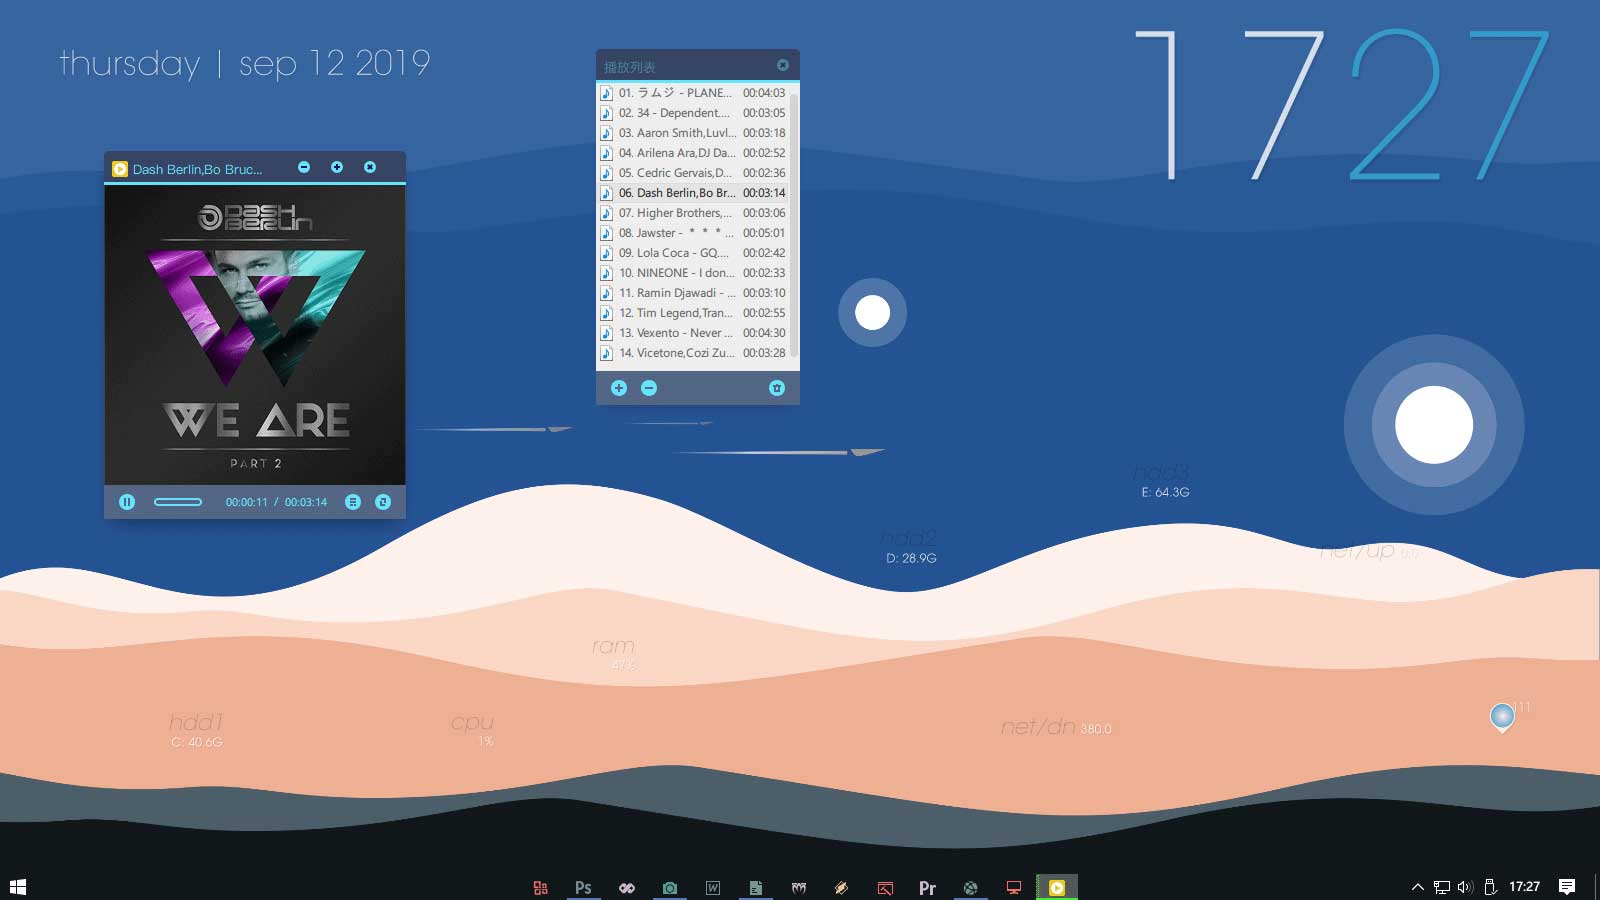Screen dimensions: 1600x900
Task: Click the cpu usage widget
Action: point(473,729)
